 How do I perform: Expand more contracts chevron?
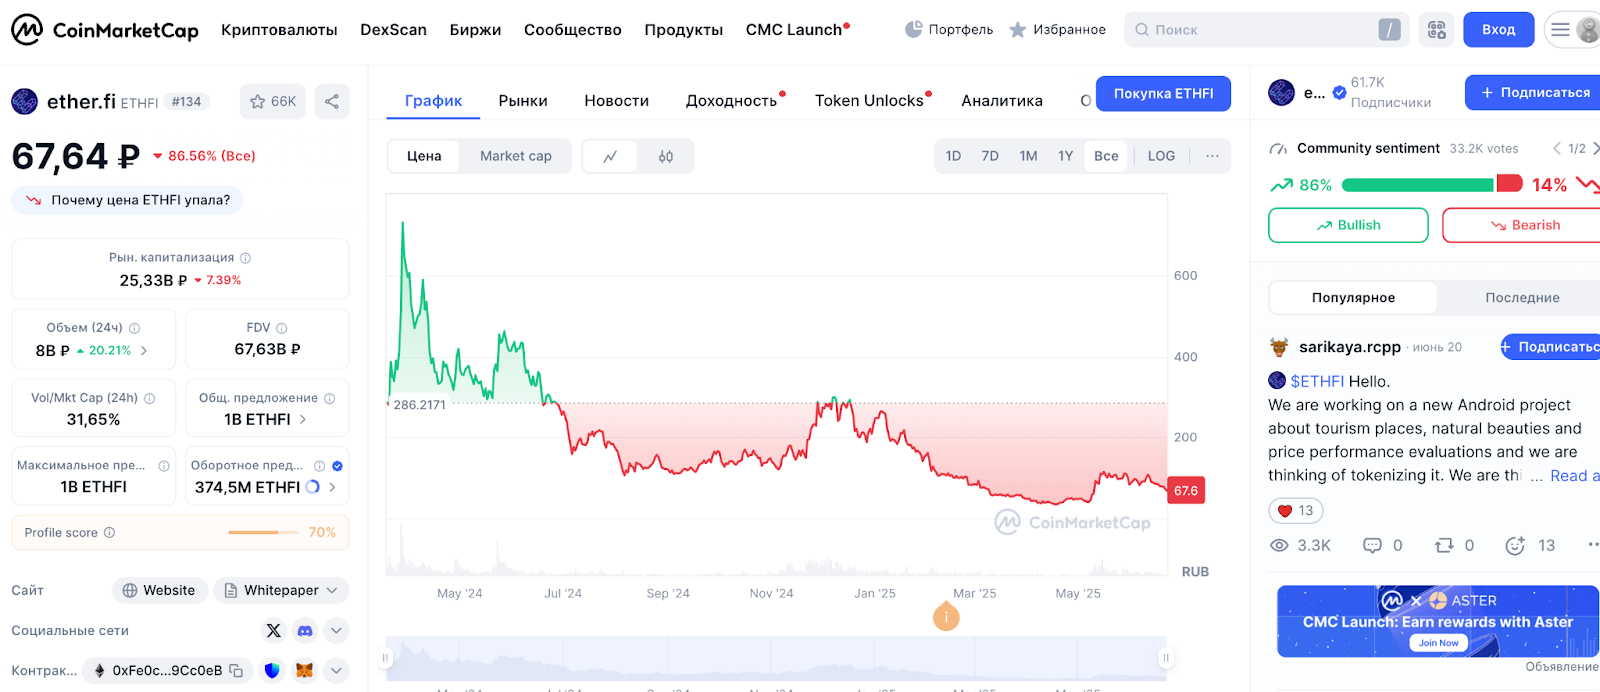pos(336,670)
